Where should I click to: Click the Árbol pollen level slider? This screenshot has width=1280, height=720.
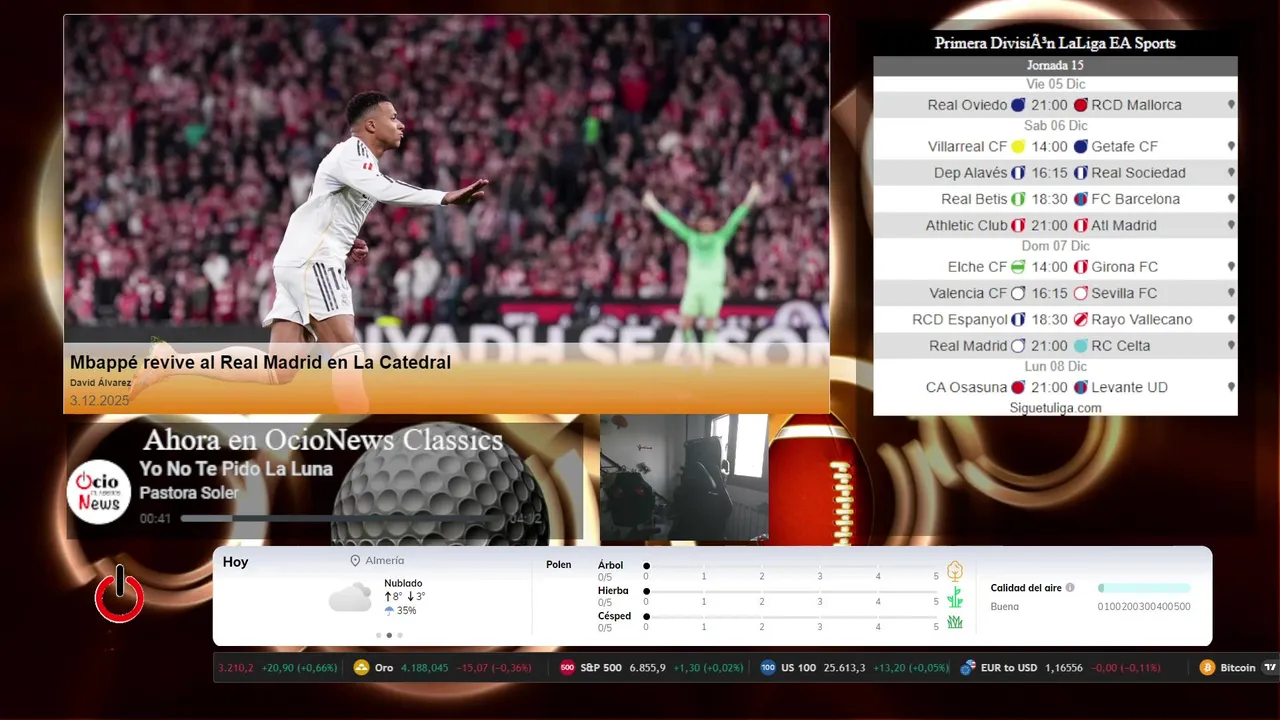791,566
